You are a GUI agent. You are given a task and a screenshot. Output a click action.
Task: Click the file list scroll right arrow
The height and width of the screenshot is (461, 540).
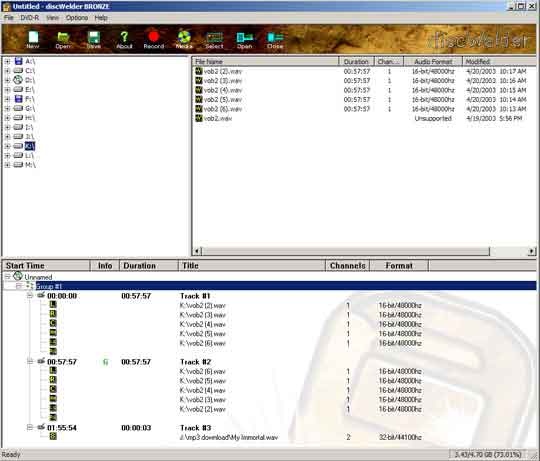pos(532,251)
